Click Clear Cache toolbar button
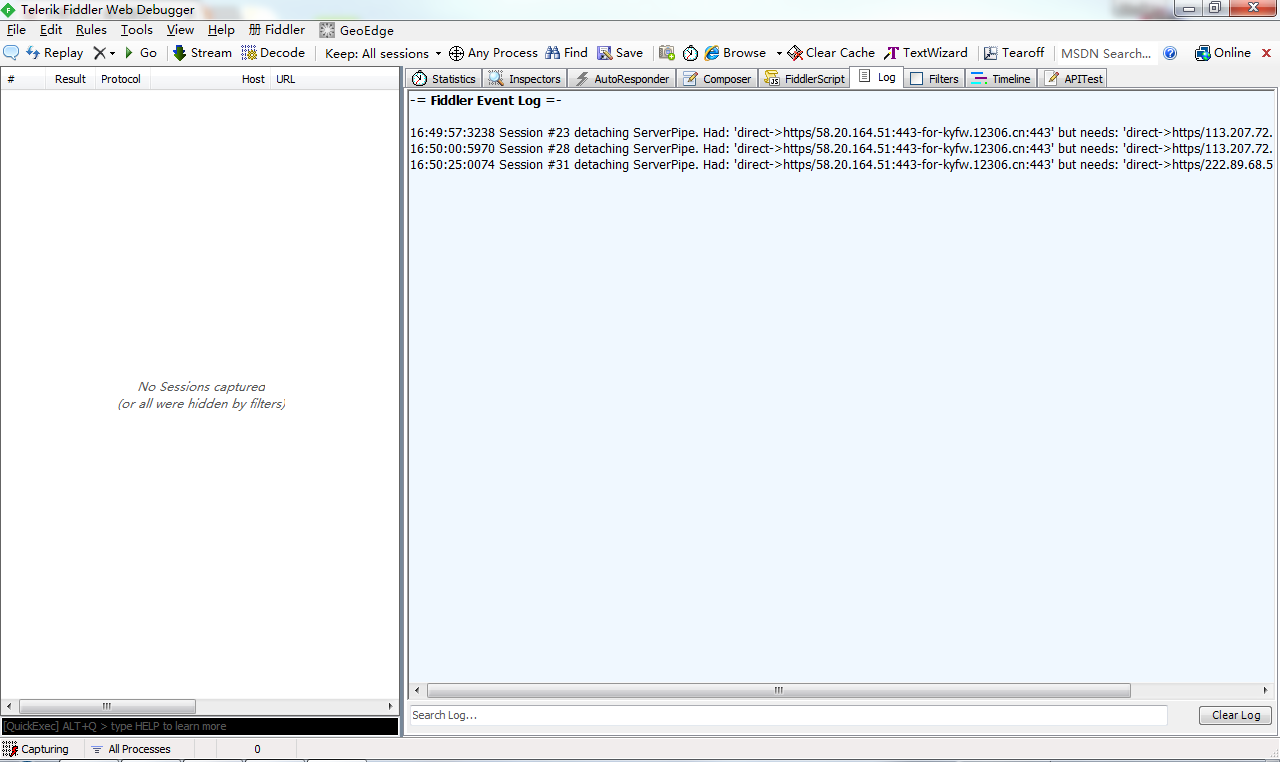 coord(831,53)
